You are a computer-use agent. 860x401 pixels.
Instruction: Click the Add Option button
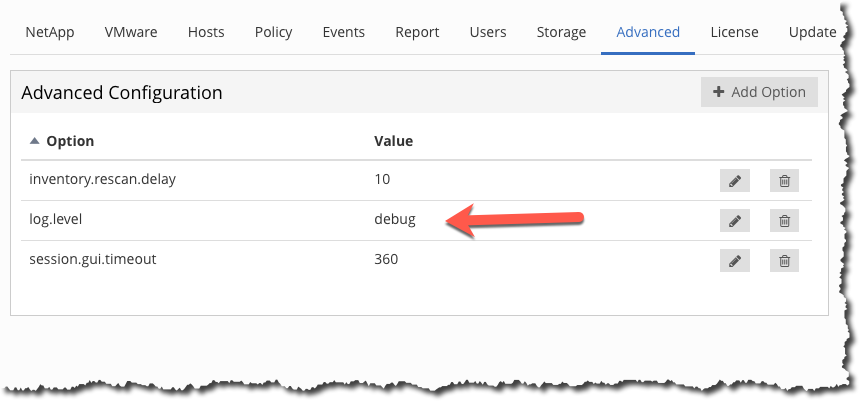coord(759,92)
